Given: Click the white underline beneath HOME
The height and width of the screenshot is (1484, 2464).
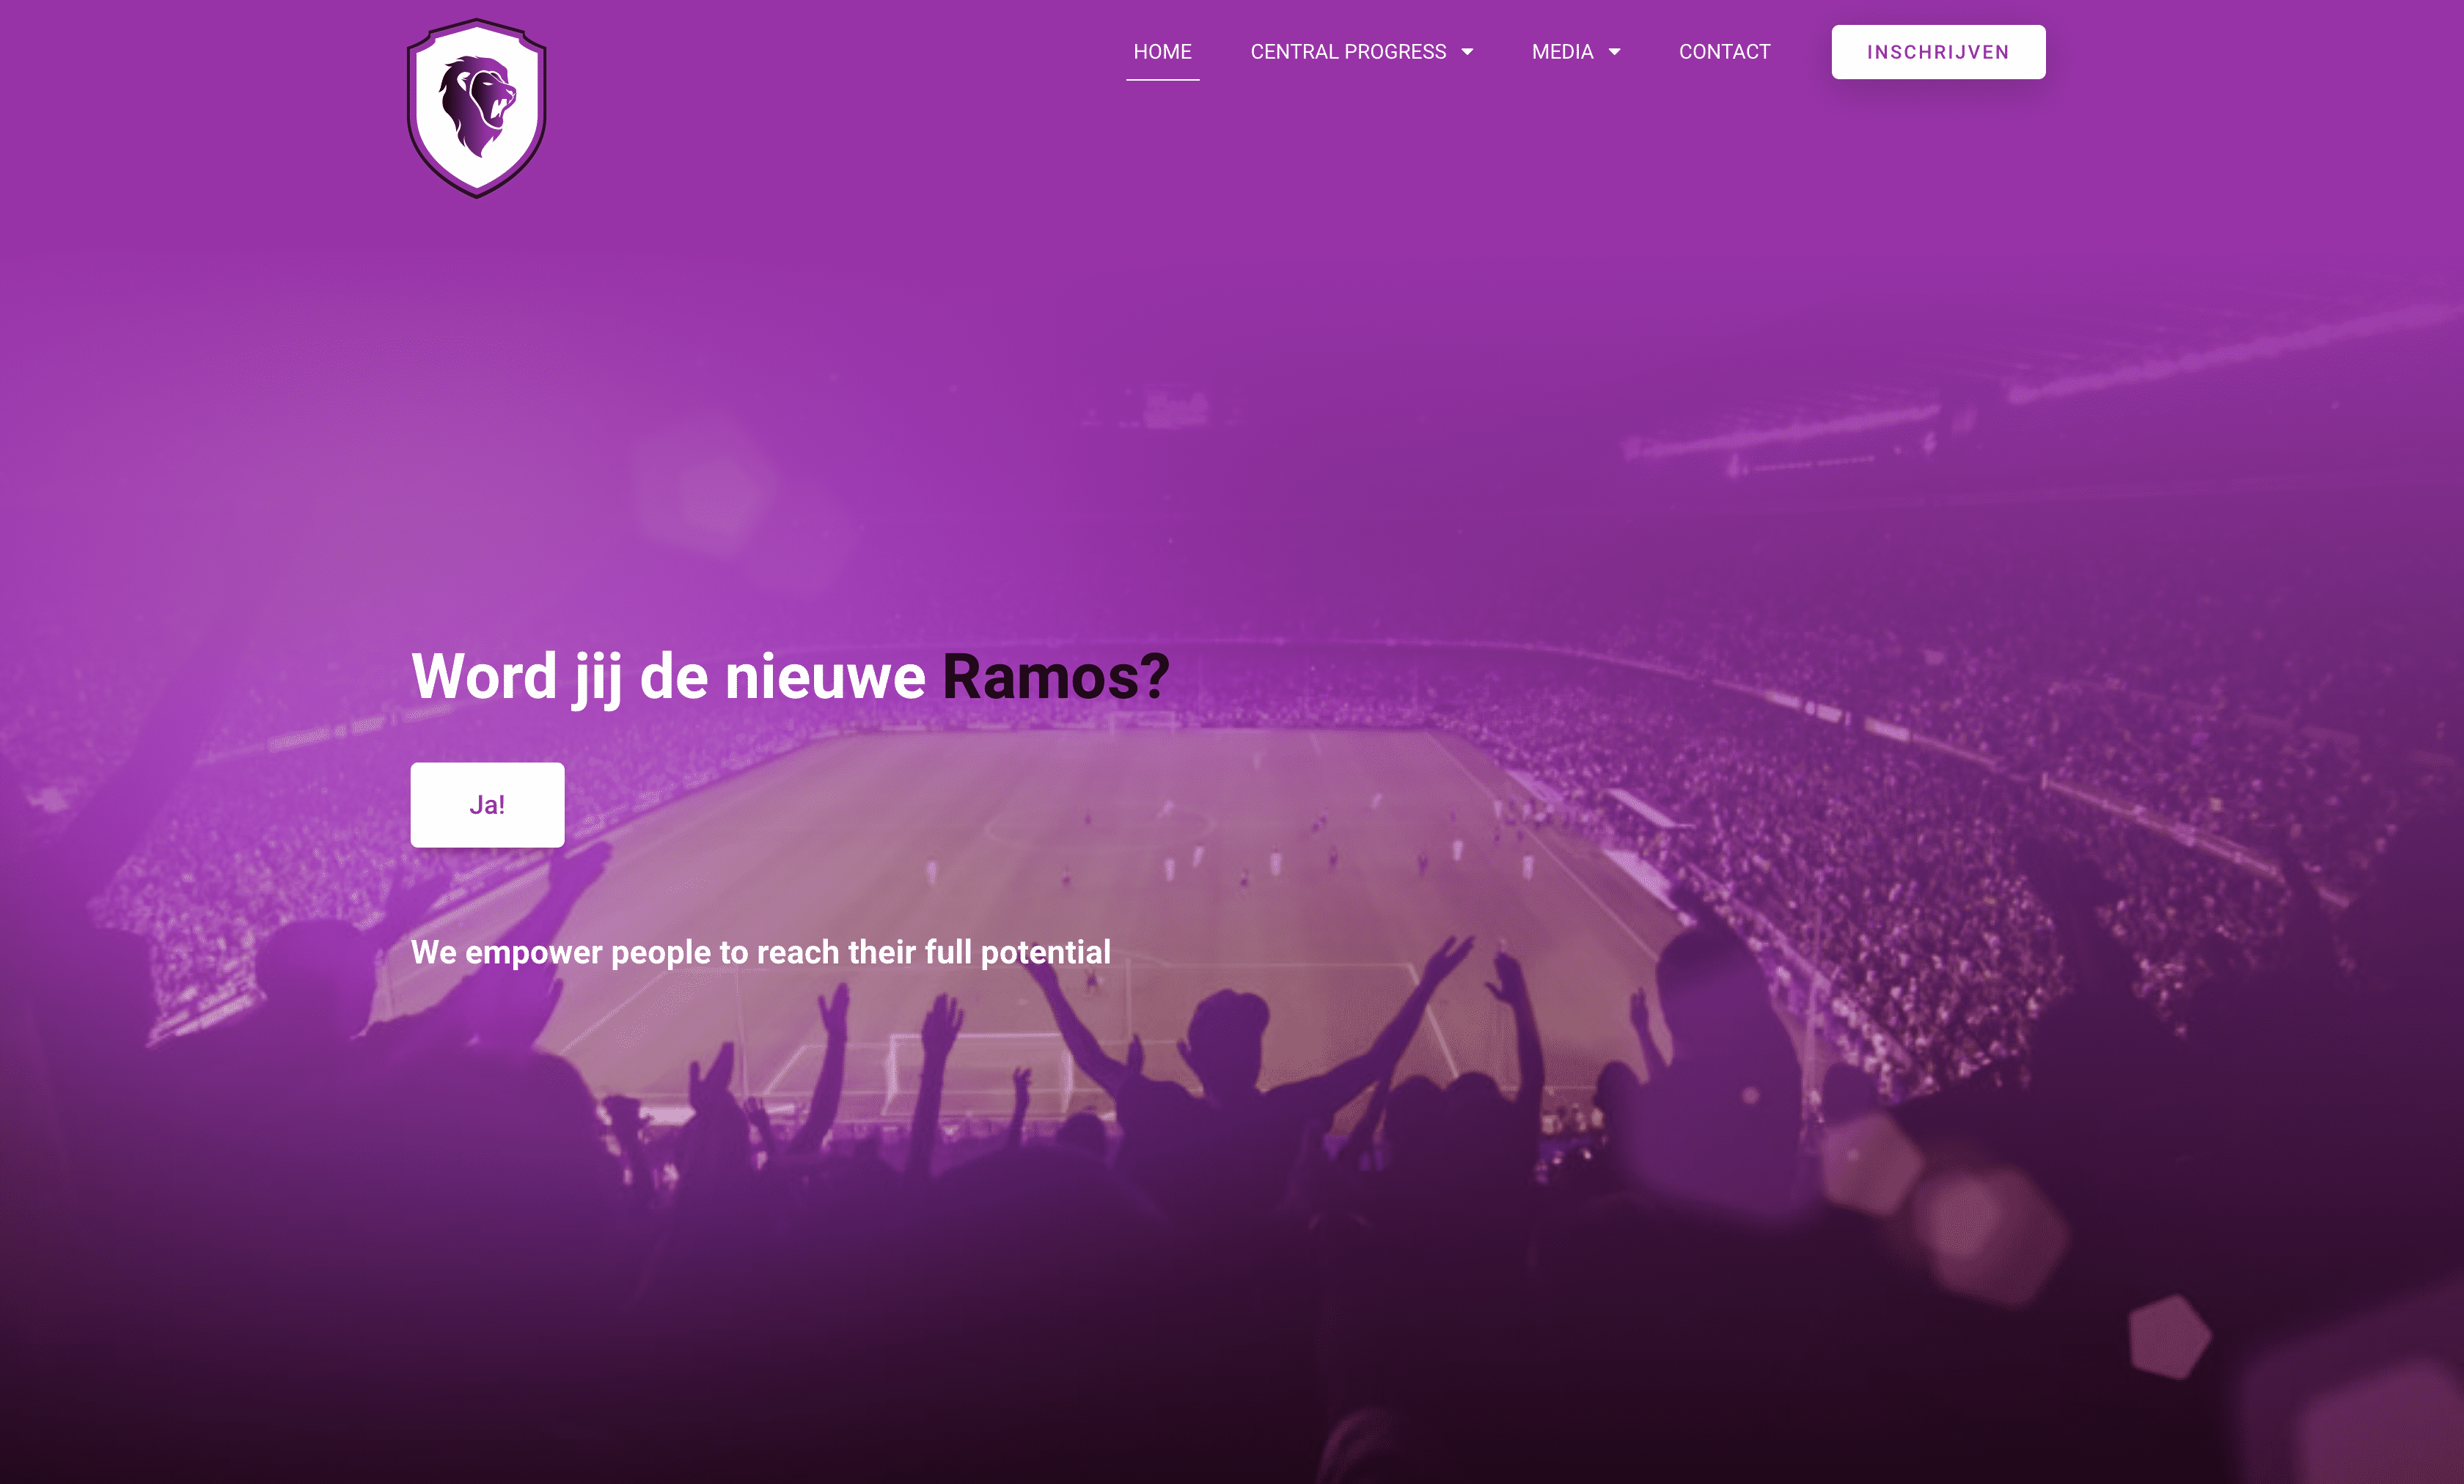Looking at the screenshot, I should 1162,79.
